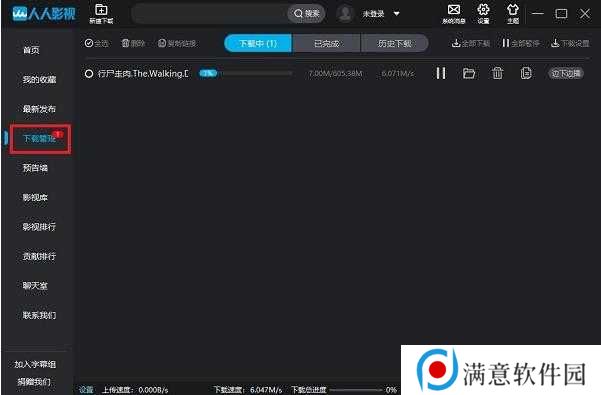Viewport: 601px width, 395px height.
Task: Open 下载设置 download settings button
Action: tap(570, 43)
